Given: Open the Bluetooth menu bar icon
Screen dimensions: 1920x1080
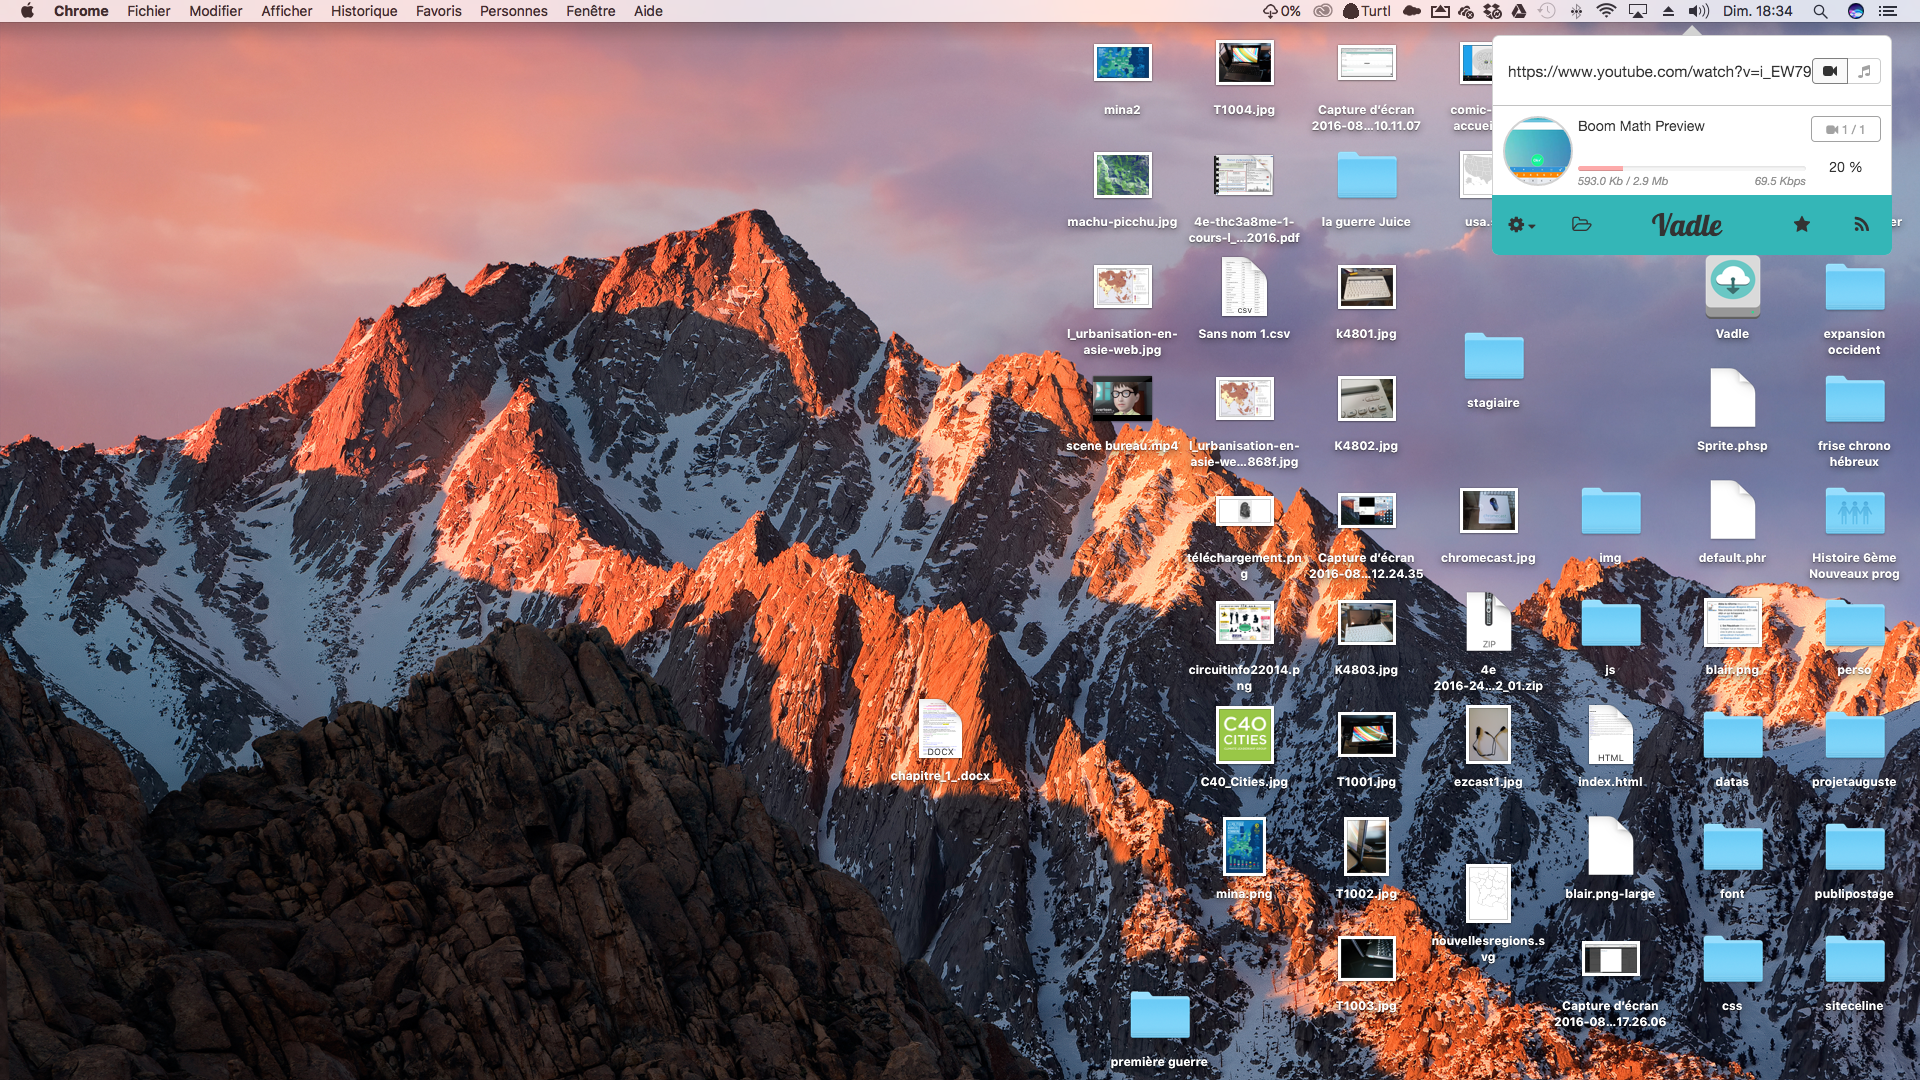Looking at the screenshot, I should [1576, 11].
